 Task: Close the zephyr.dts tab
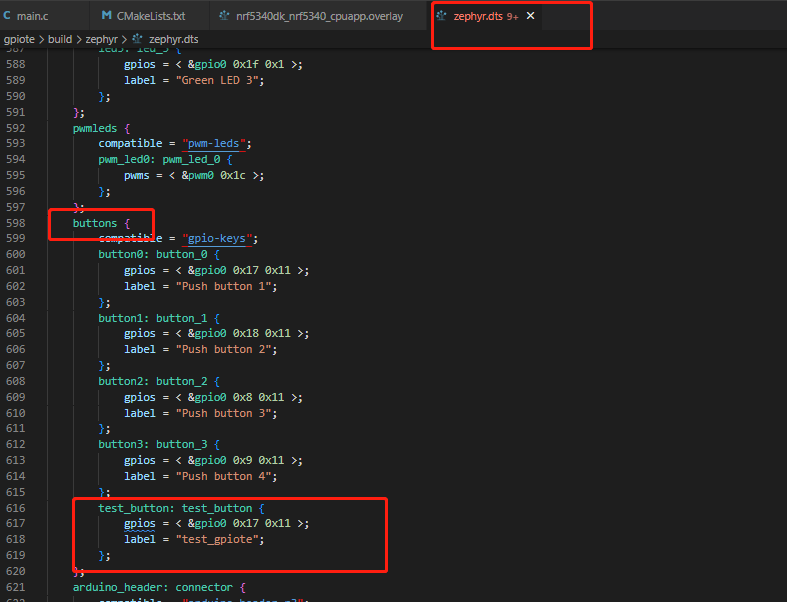[x=531, y=16]
